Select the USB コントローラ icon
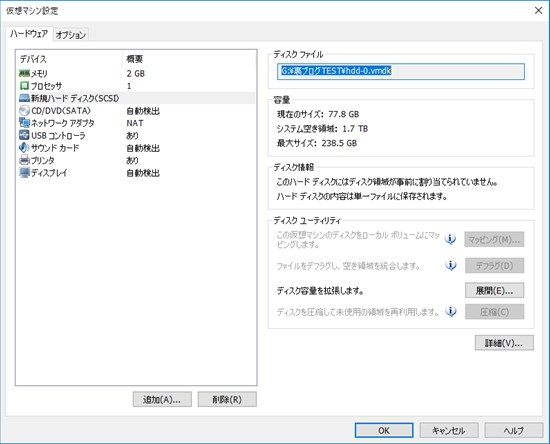Screen dimensions: 550x444 pos(24,135)
